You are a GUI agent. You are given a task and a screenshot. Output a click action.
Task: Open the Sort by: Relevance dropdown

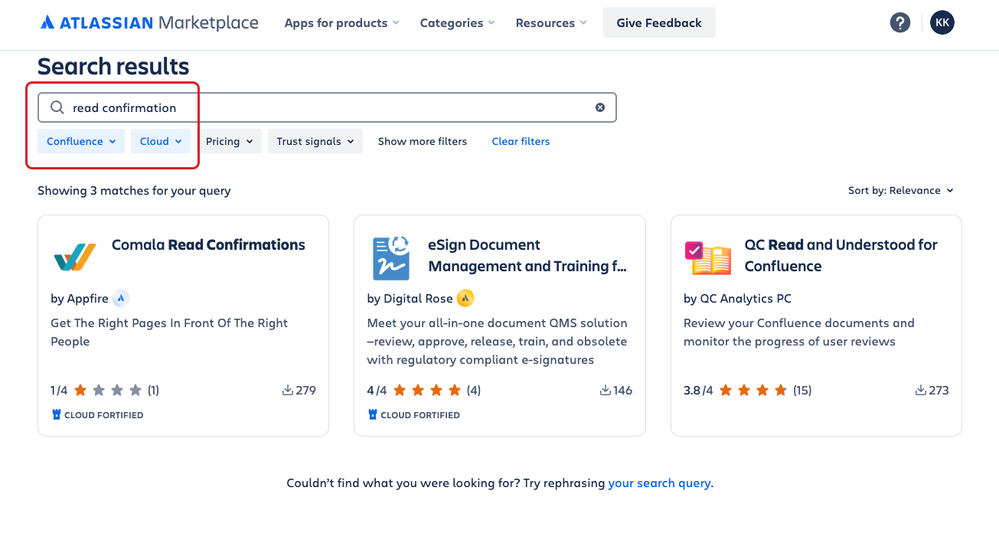900,190
